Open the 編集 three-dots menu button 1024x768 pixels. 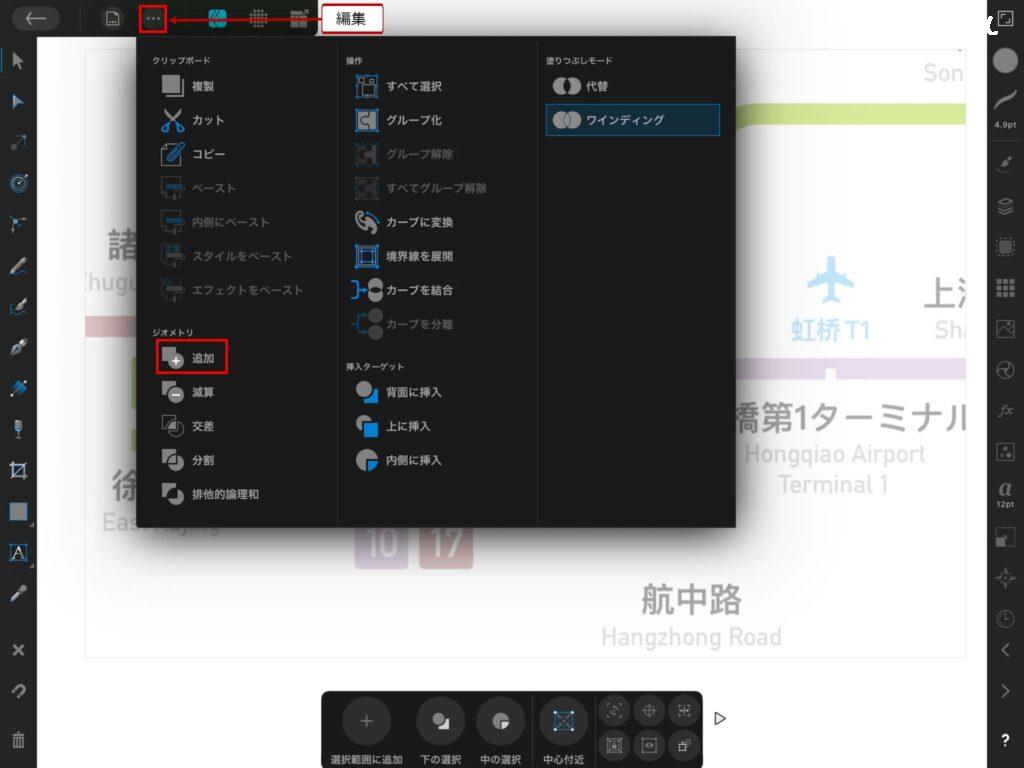click(152, 18)
